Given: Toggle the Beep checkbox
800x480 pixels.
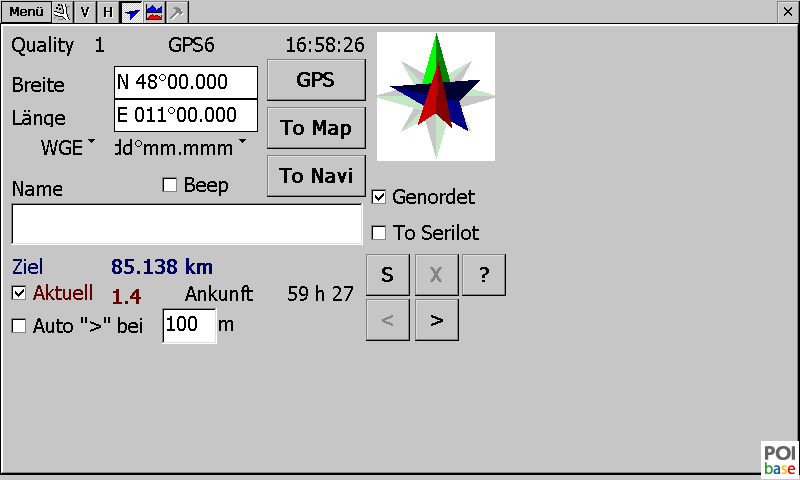Looking at the screenshot, I should pyautogui.click(x=170, y=185).
